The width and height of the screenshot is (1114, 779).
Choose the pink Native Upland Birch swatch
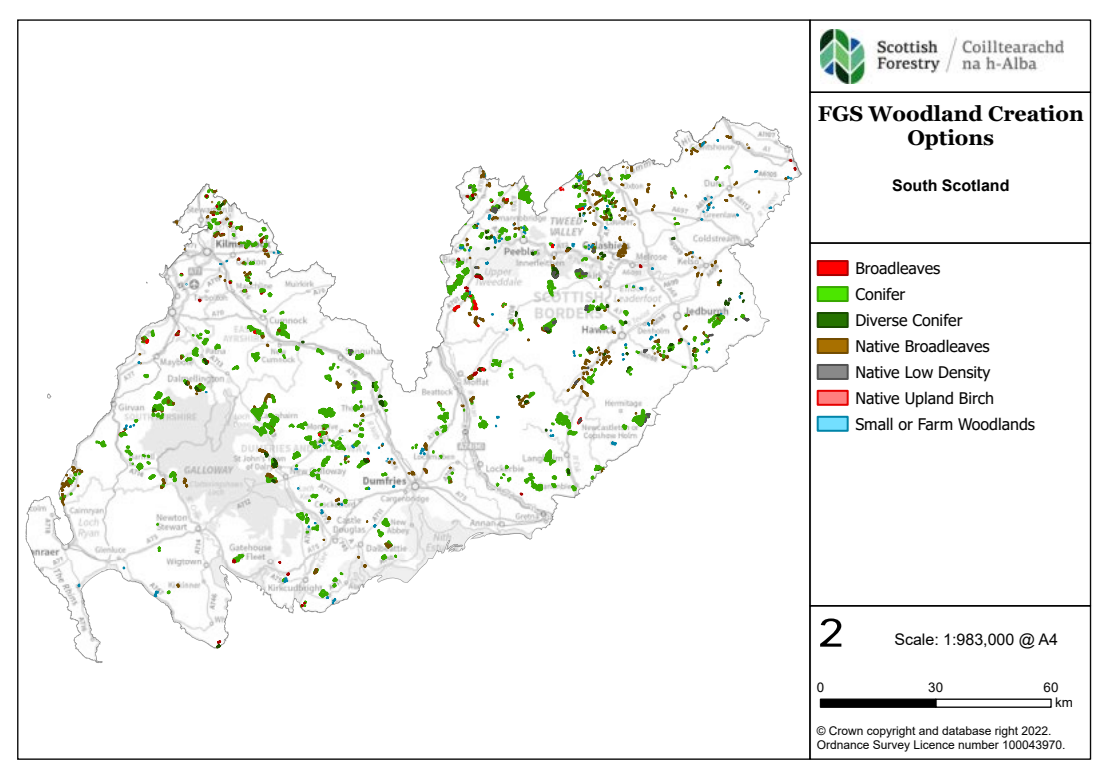click(x=832, y=398)
